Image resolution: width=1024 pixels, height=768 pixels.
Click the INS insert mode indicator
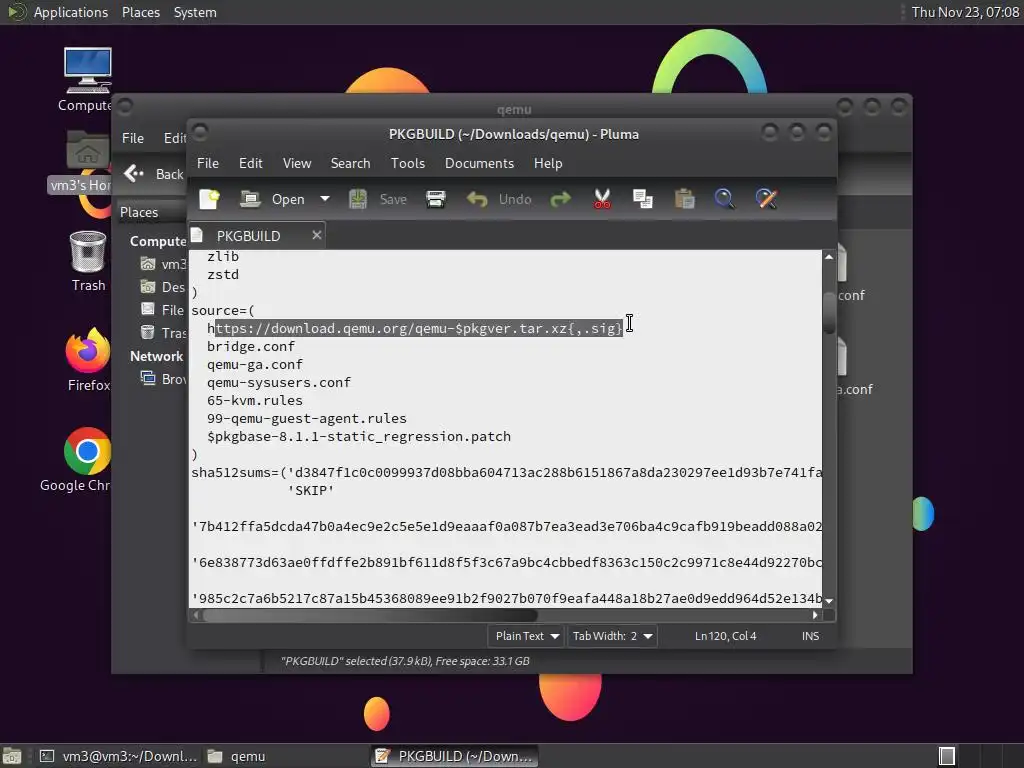pos(810,636)
